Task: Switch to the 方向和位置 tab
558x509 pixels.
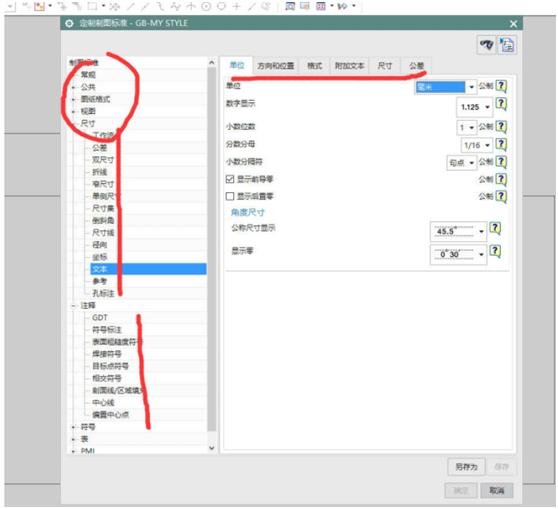Action: (275, 66)
